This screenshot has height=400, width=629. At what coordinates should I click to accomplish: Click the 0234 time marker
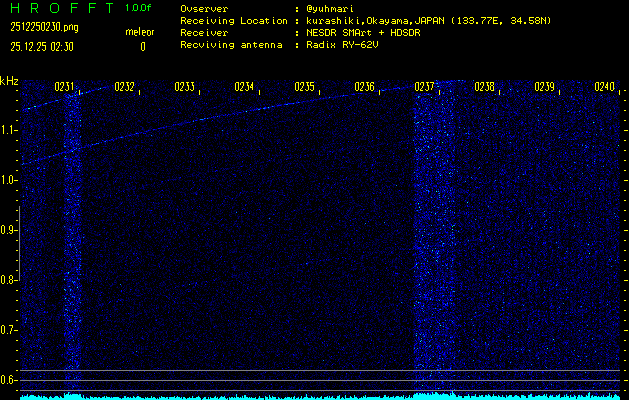coord(245,87)
